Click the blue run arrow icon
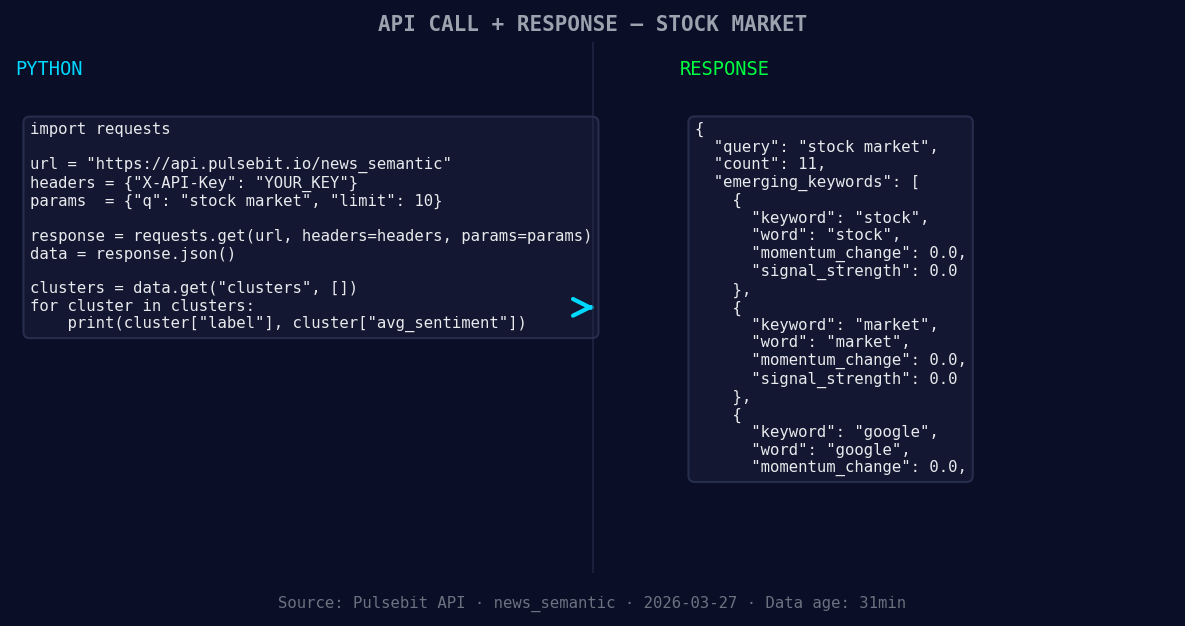Image resolution: width=1185 pixels, height=626 pixels. tap(581, 308)
